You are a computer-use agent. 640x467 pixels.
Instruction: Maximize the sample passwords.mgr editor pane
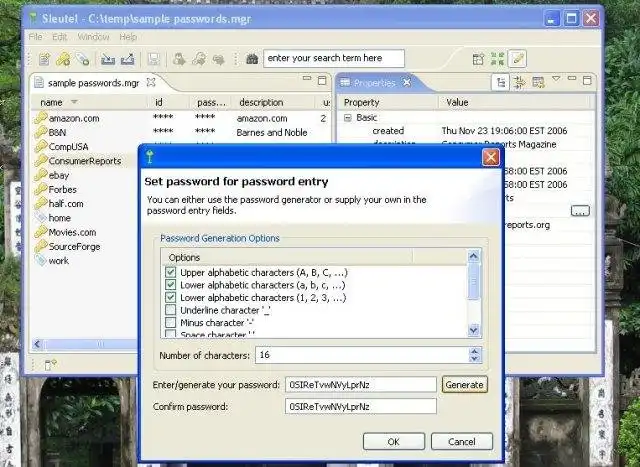(322, 80)
